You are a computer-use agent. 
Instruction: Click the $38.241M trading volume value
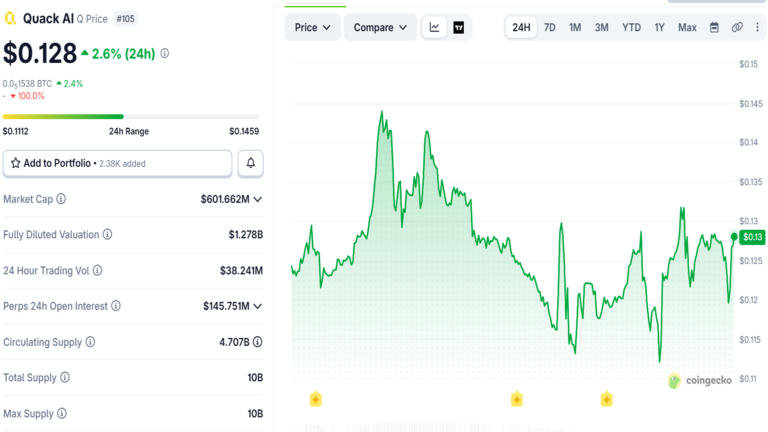point(241,270)
